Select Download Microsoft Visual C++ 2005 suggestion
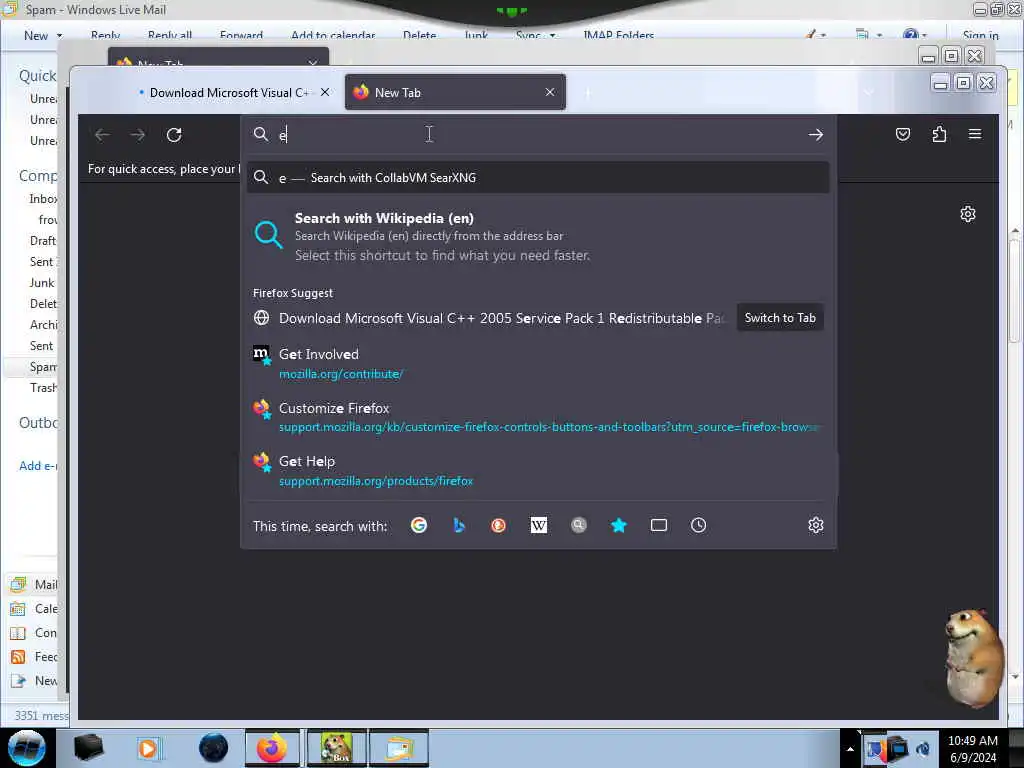The image size is (1024, 768). click(x=490, y=318)
